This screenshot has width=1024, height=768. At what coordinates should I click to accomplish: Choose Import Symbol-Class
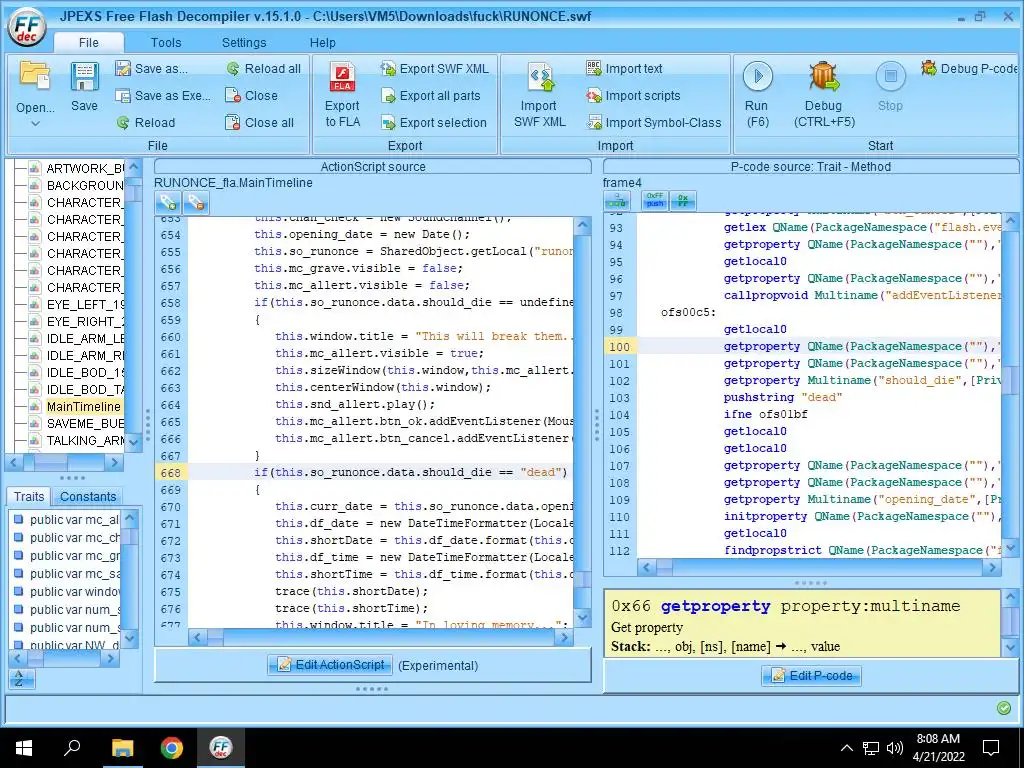[x=654, y=122]
